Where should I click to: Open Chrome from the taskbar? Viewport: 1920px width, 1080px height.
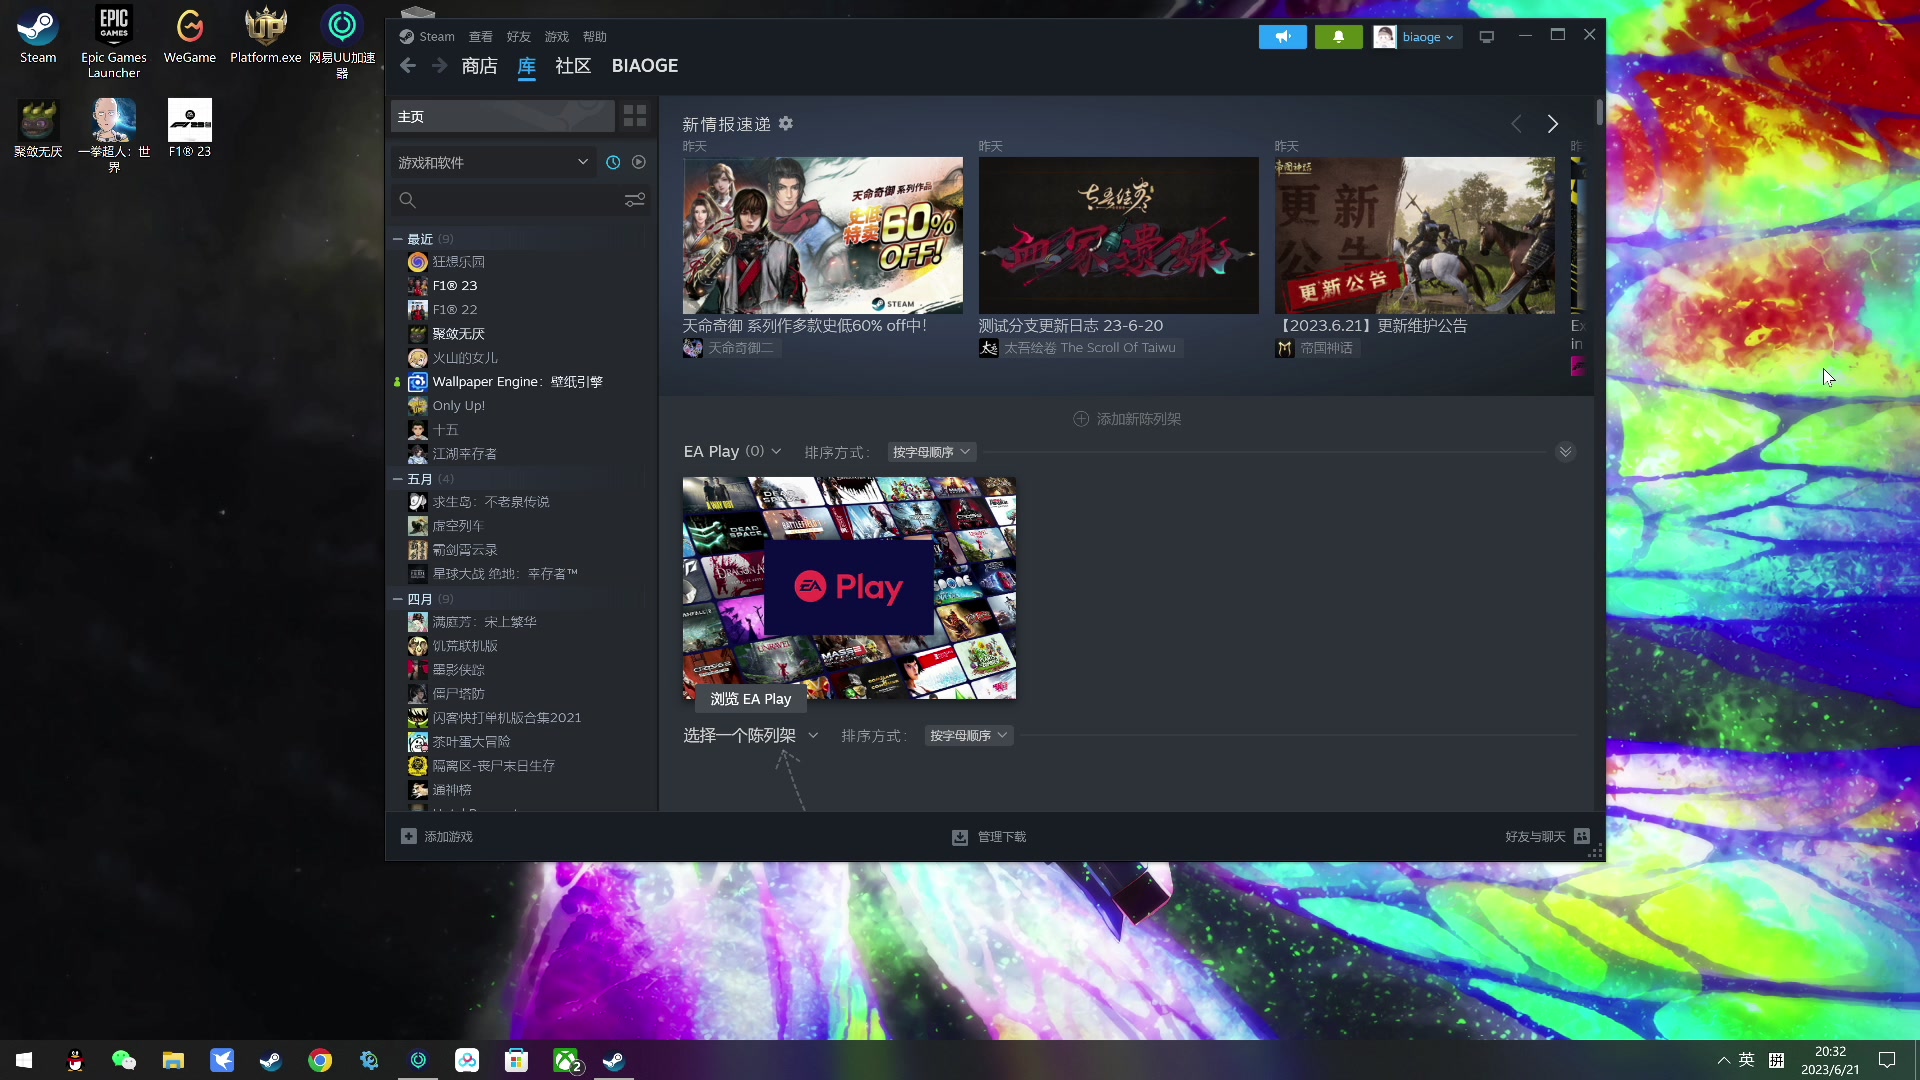[x=320, y=1060]
